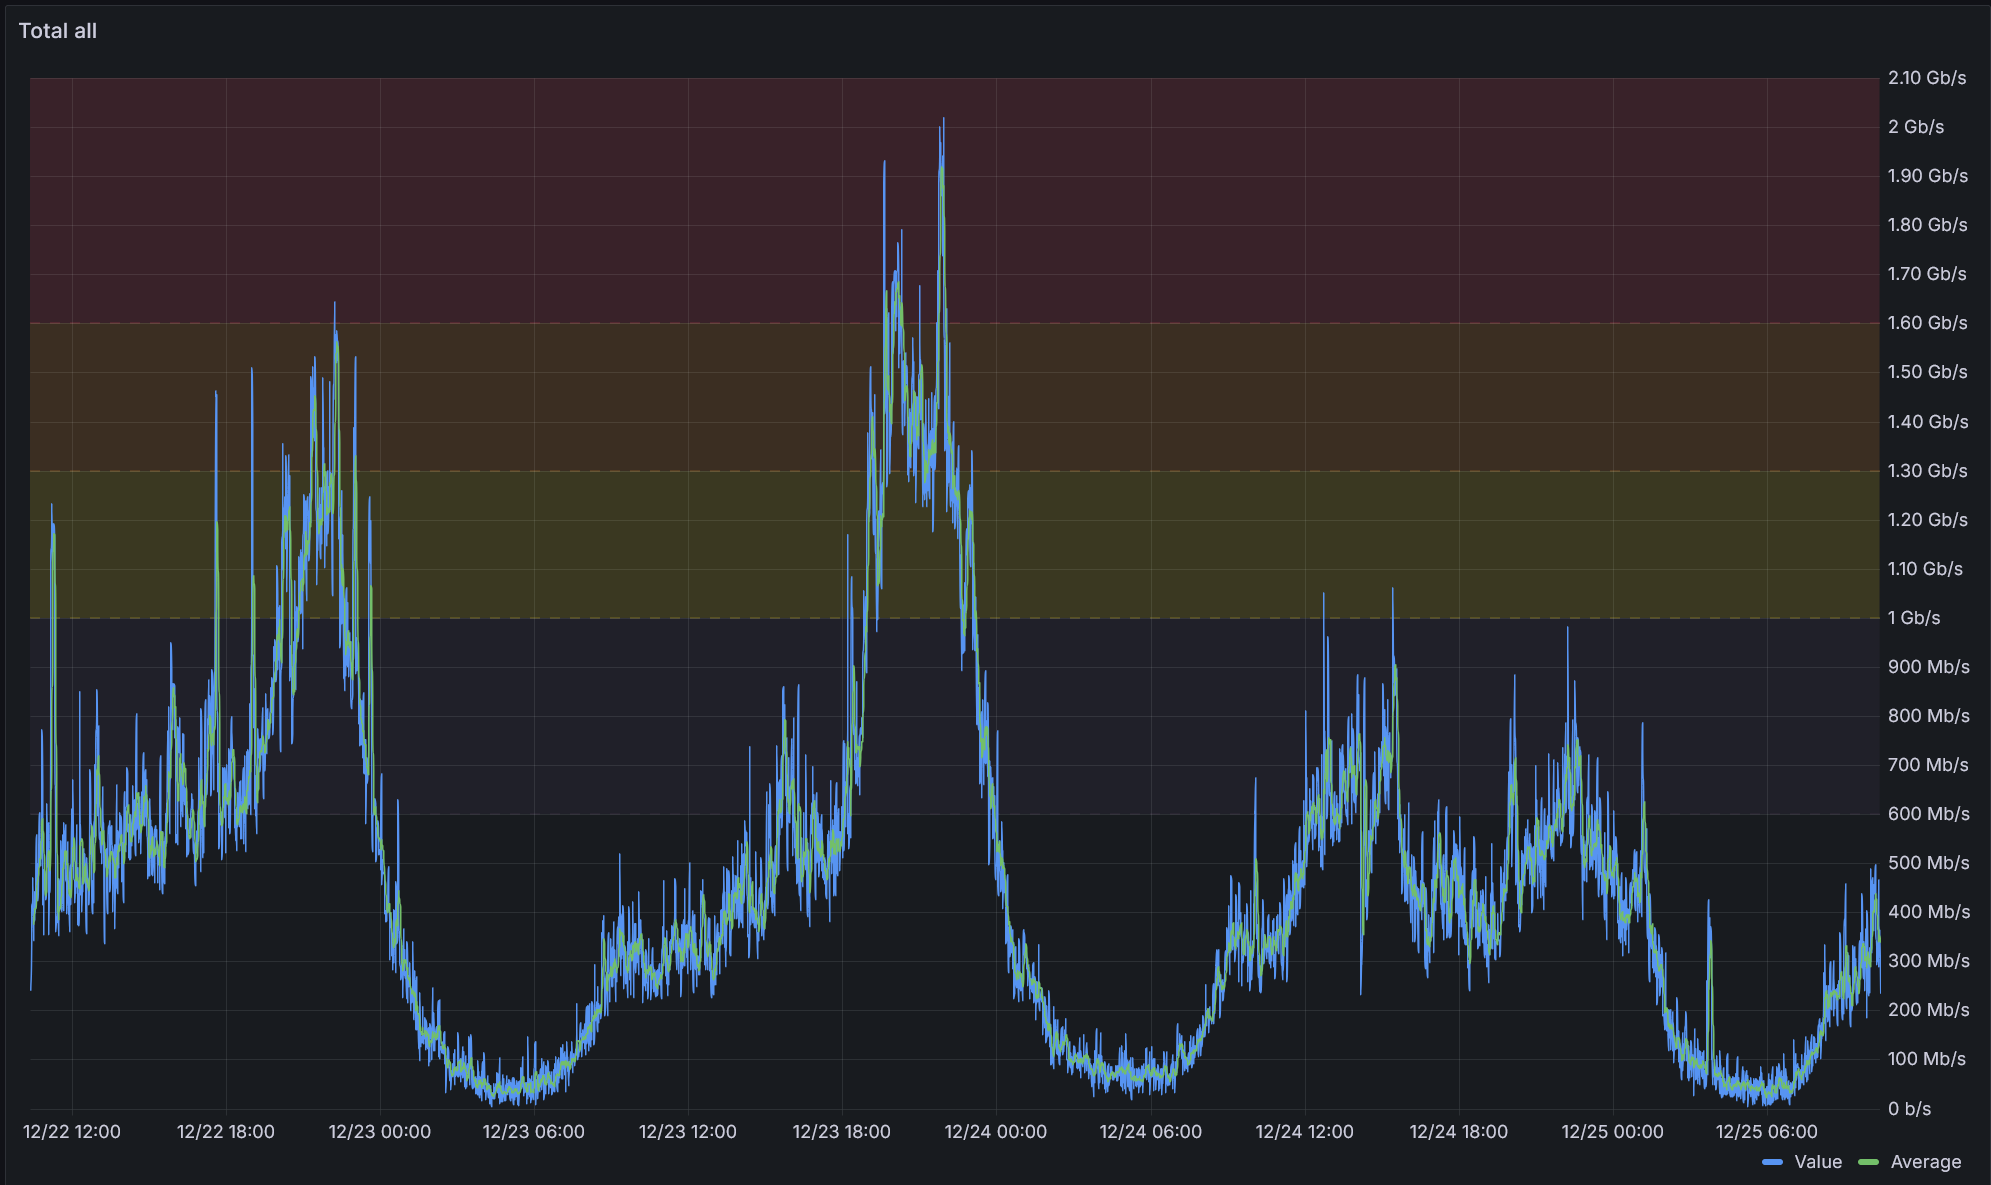Click the 2 Gb/s y-axis label

1916,127
